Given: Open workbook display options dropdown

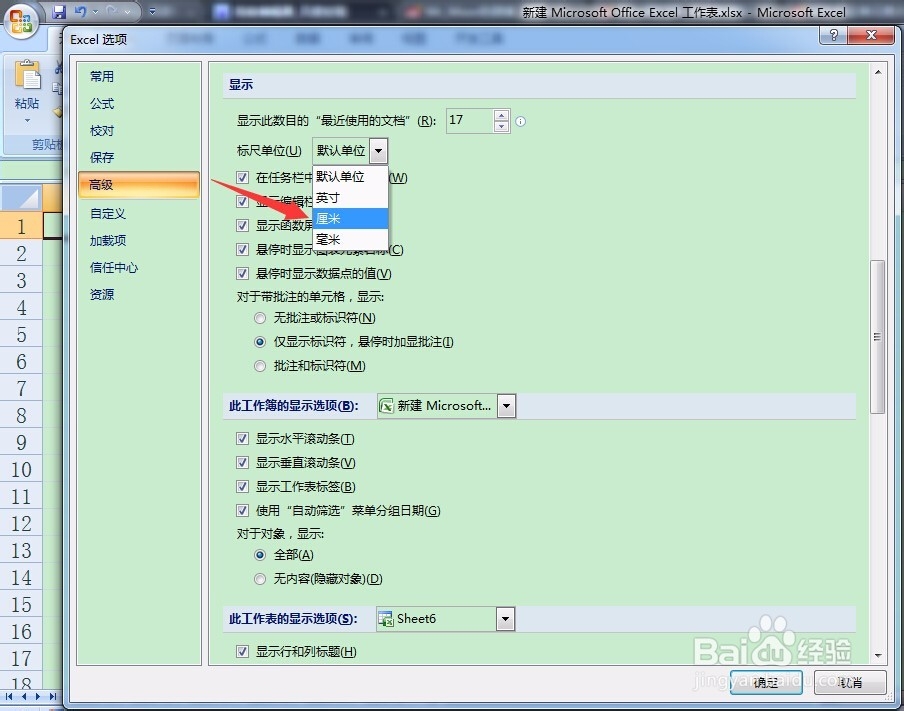Looking at the screenshot, I should 506,406.
